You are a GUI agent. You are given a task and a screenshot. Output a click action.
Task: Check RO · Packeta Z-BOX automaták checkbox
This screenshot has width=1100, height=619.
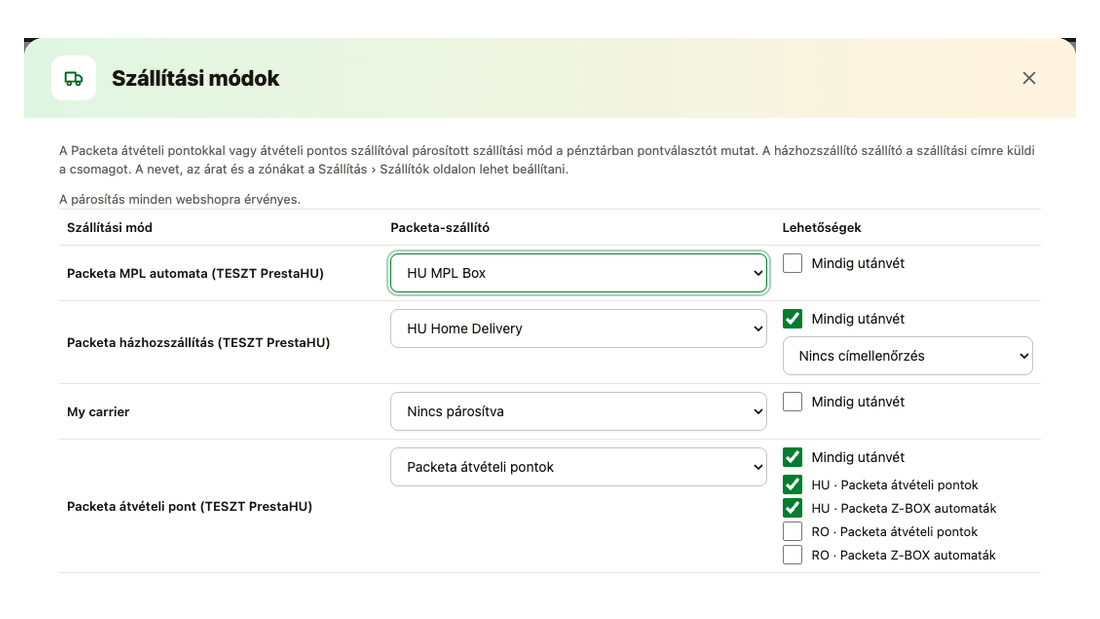click(793, 554)
